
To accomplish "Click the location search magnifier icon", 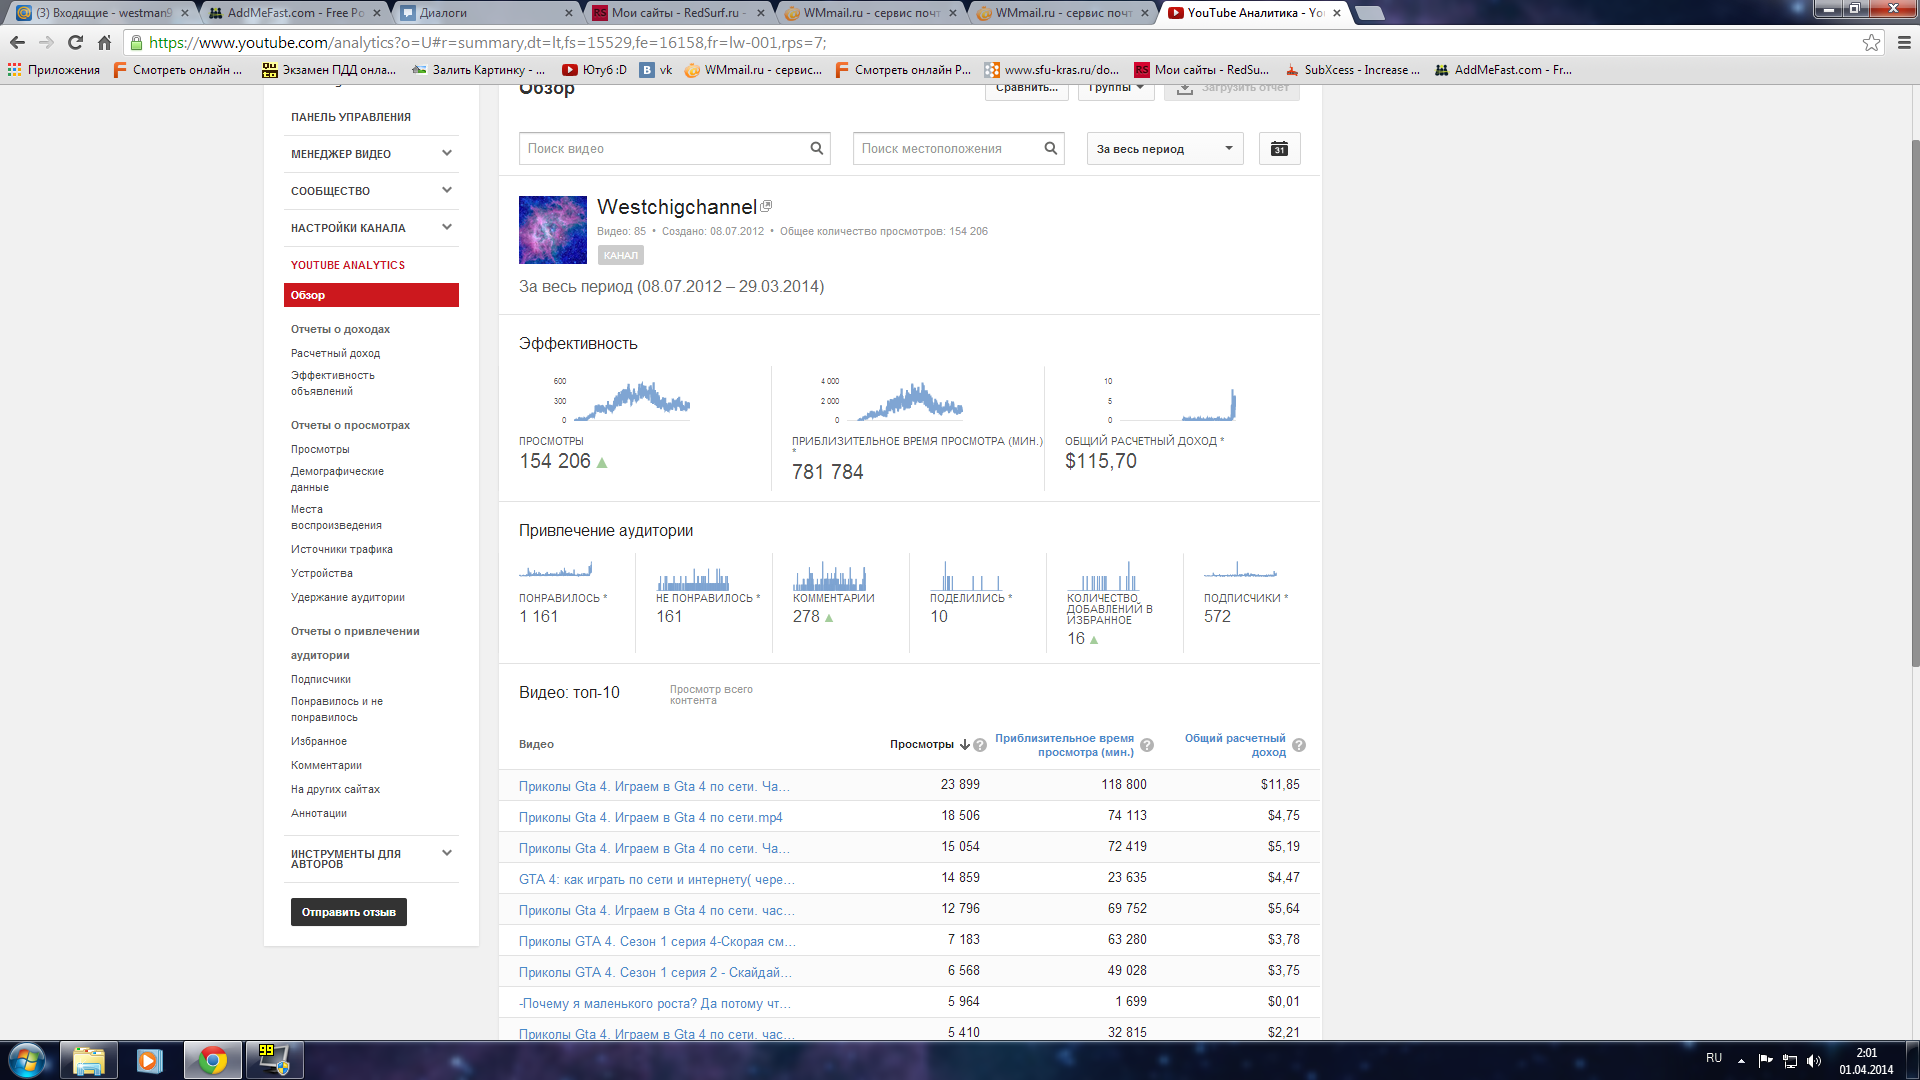I will (1051, 148).
